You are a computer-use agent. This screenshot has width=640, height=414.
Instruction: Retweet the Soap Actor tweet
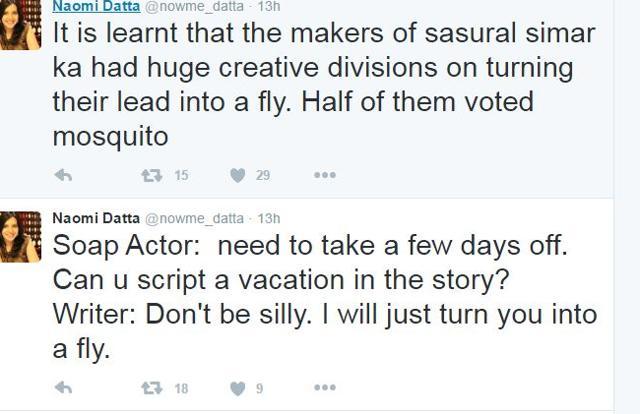pyautogui.click(x=151, y=388)
